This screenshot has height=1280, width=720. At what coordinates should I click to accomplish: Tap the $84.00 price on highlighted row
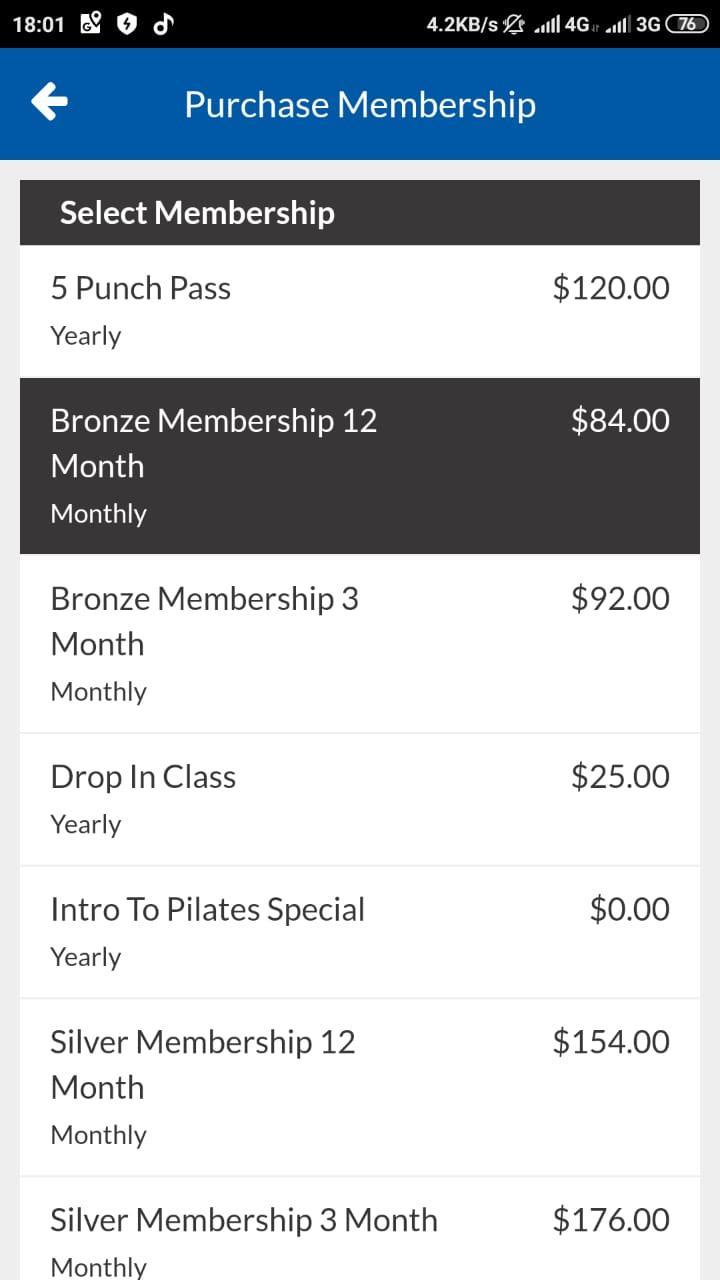pyautogui.click(x=620, y=420)
